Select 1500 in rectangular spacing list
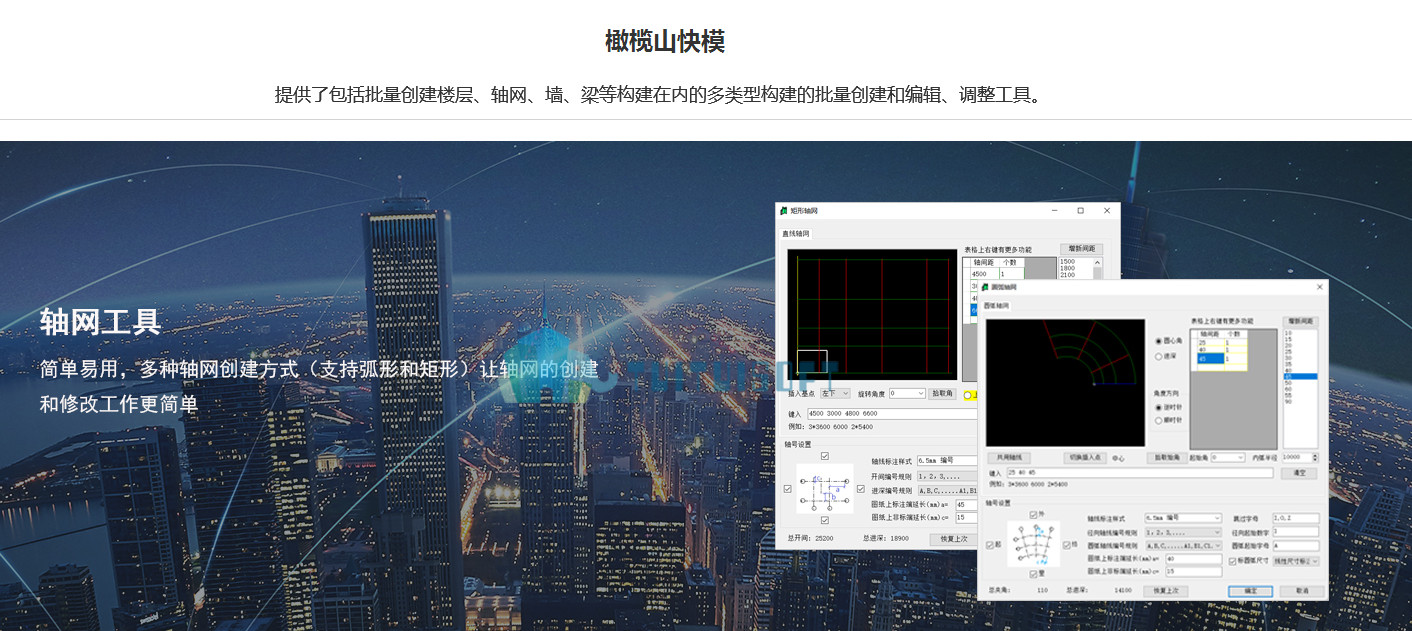Image resolution: width=1412 pixels, height=631 pixels. (x=1067, y=261)
